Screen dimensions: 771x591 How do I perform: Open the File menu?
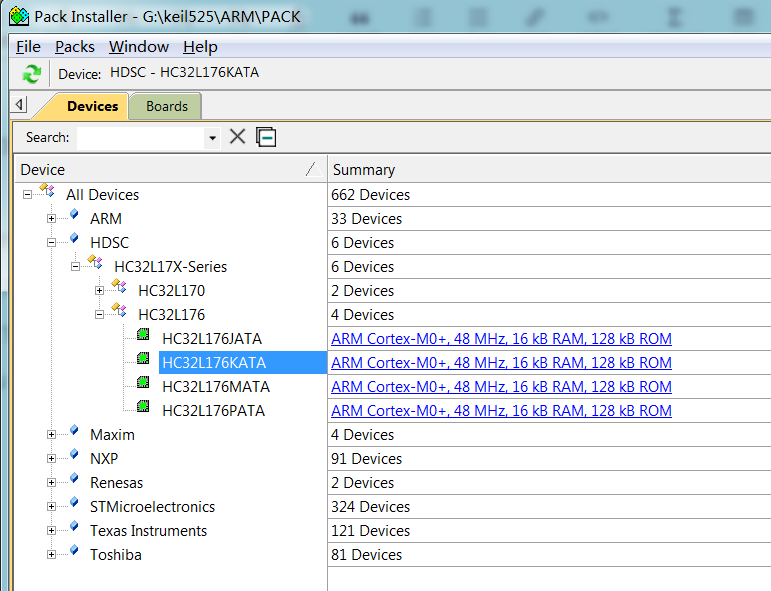pyautogui.click(x=28, y=47)
